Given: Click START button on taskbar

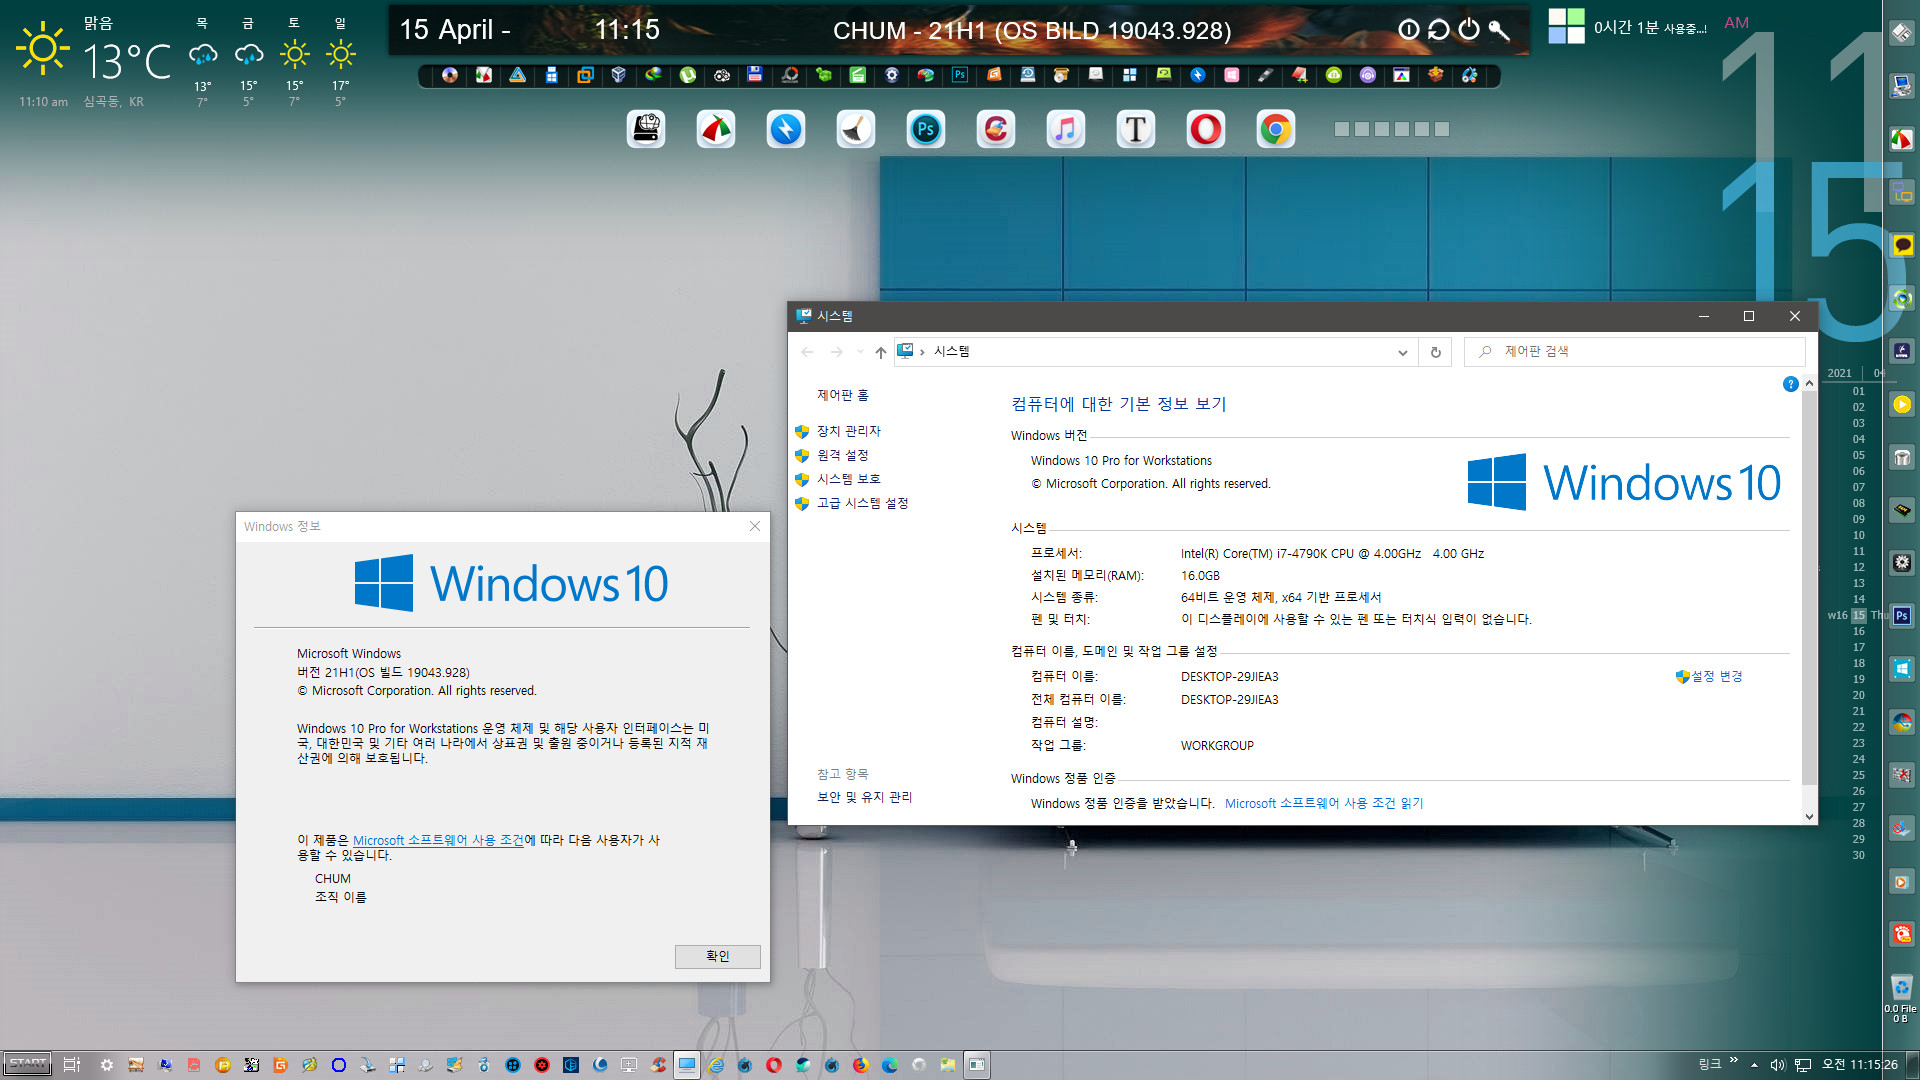Looking at the screenshot, I should (27, 1064).
